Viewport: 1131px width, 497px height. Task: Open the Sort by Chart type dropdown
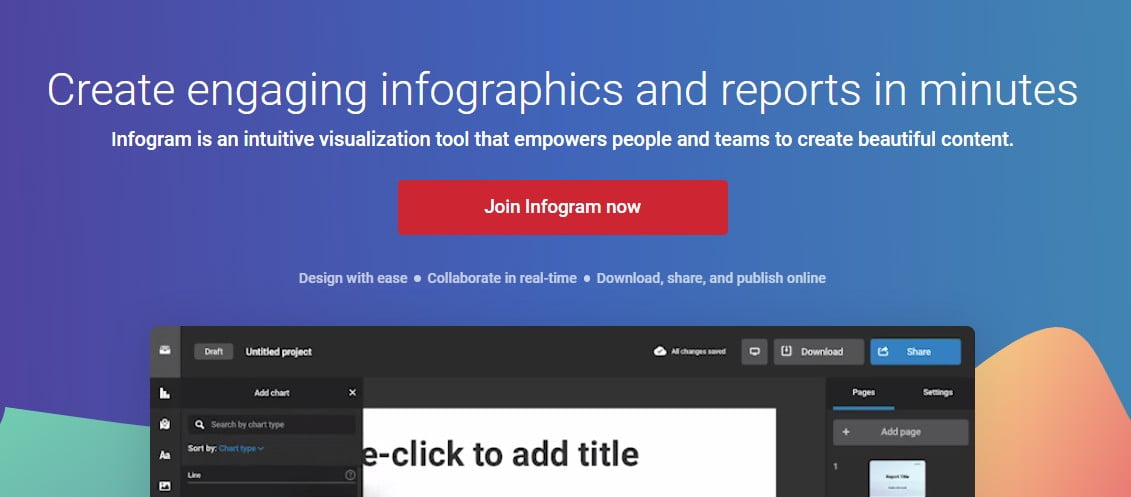[241, 449]
